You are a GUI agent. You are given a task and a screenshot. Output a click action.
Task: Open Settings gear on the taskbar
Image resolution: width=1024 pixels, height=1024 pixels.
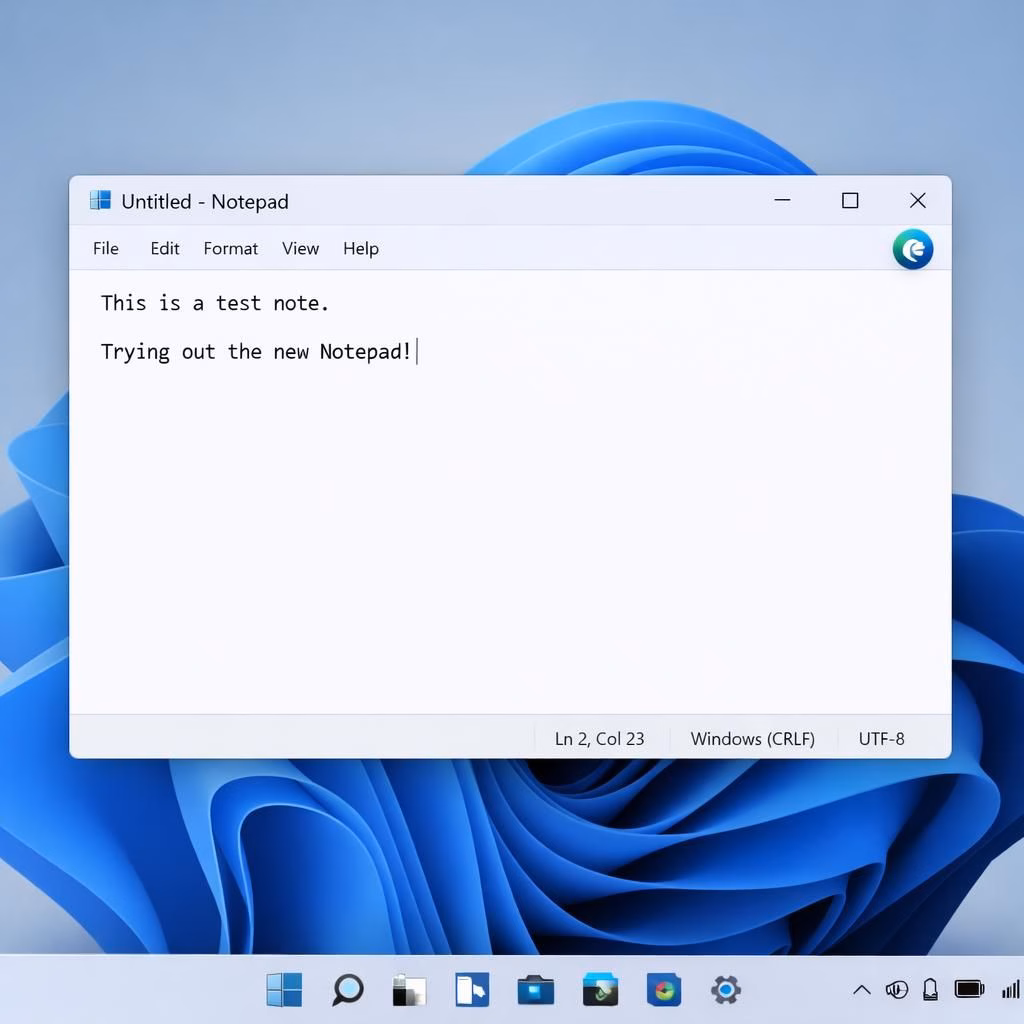point(726,990)
